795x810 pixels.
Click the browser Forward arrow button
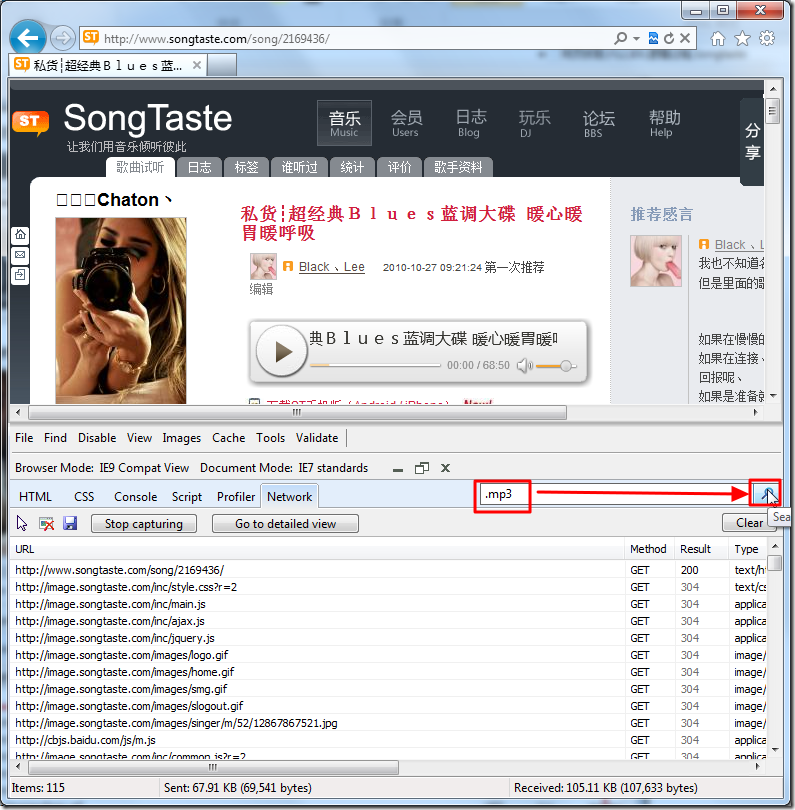click(x=63, y=38)
